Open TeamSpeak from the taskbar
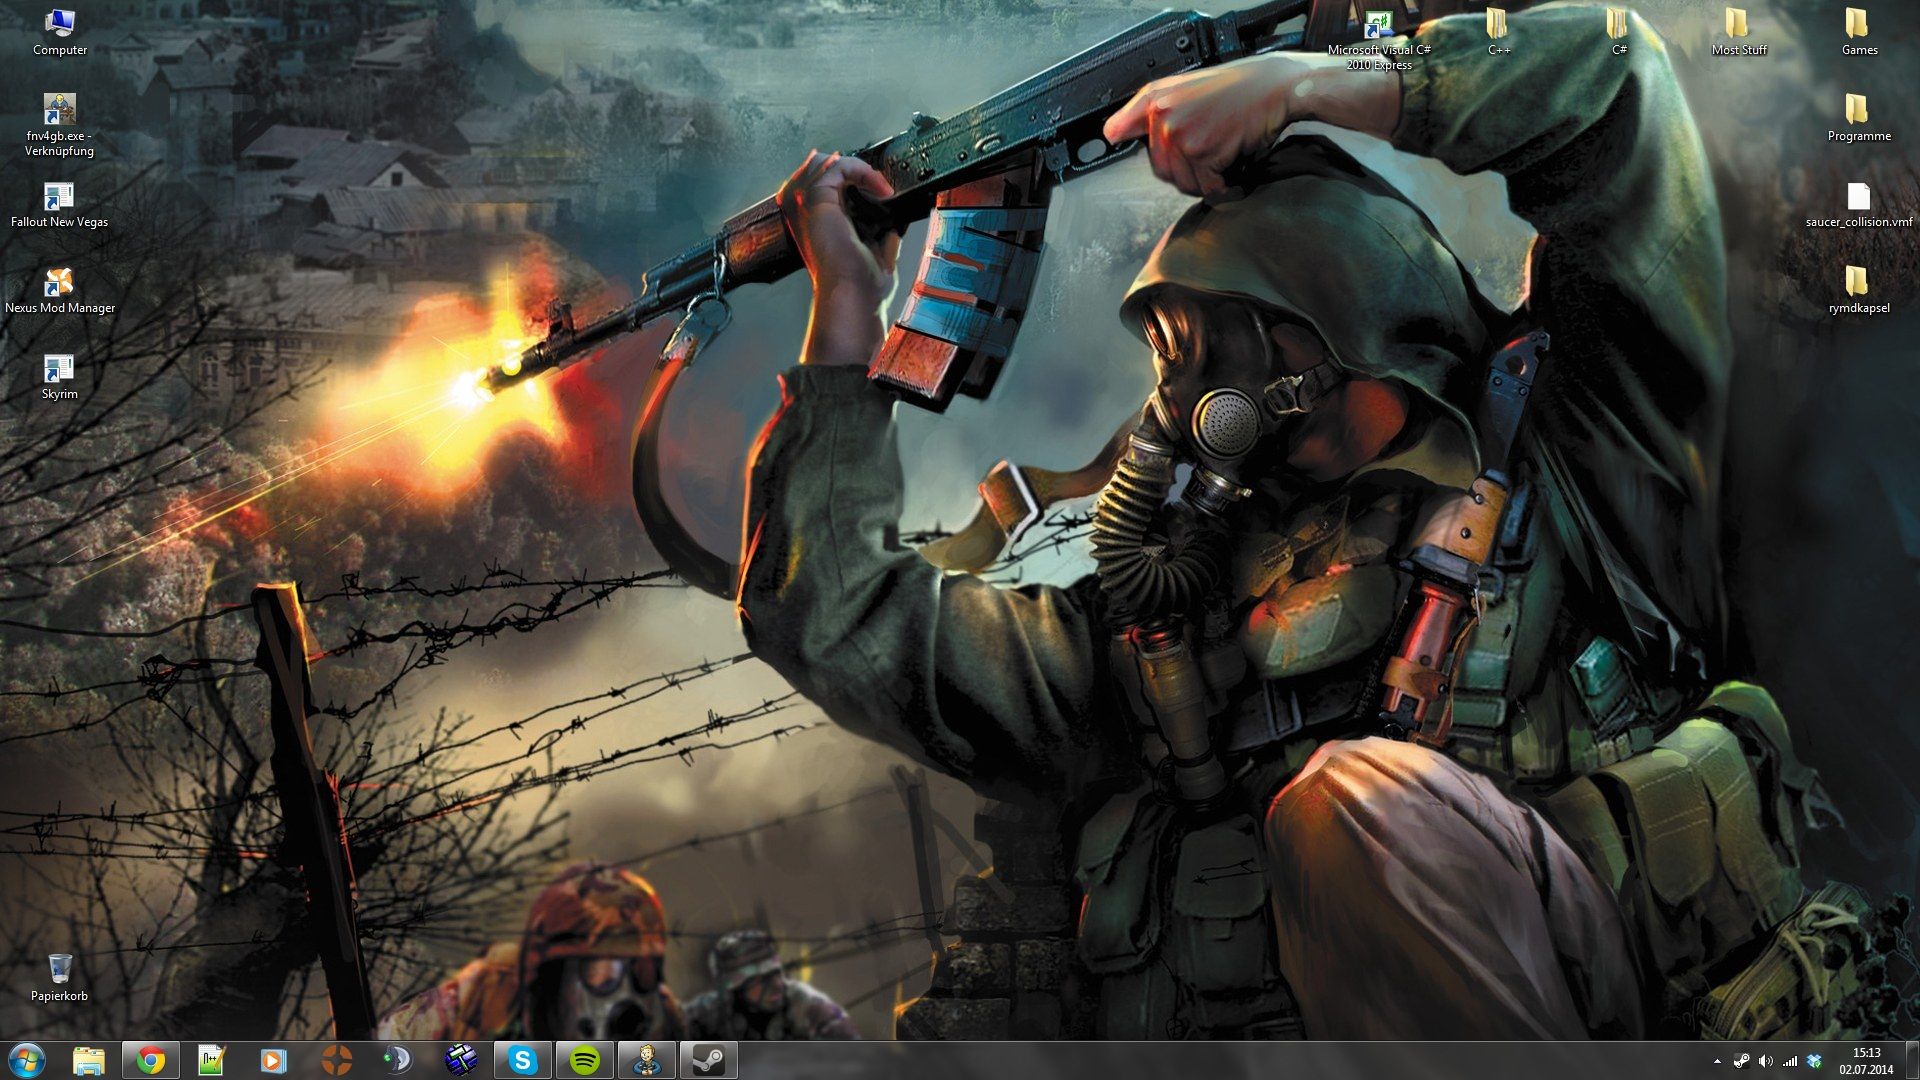Screen dimensions: 1920x1080 click(x=398, y=1060)
